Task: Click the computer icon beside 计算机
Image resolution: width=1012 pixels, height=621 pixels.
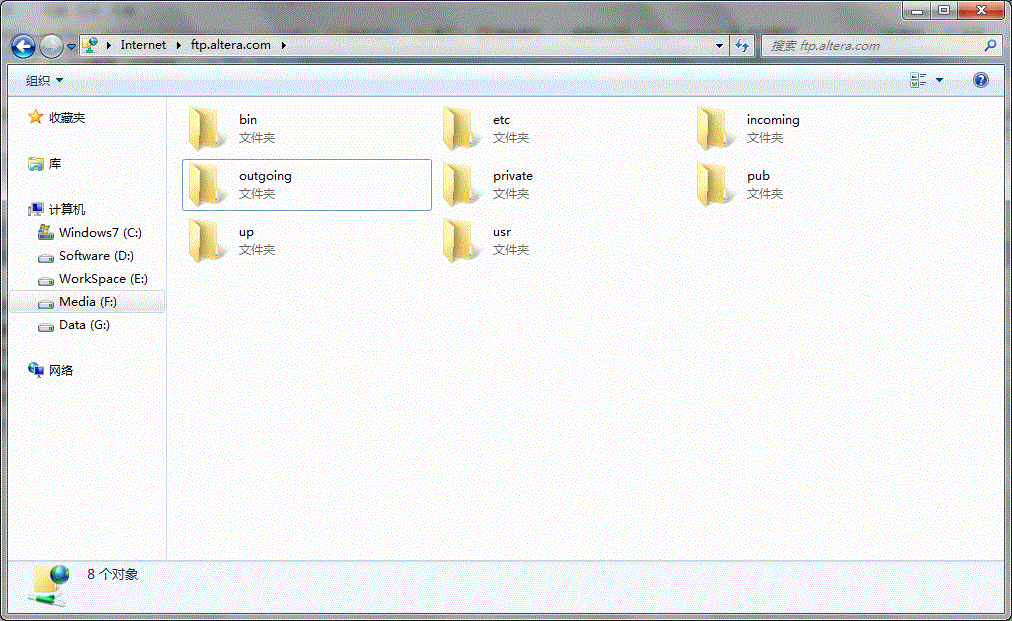Action: coord(35,210)
